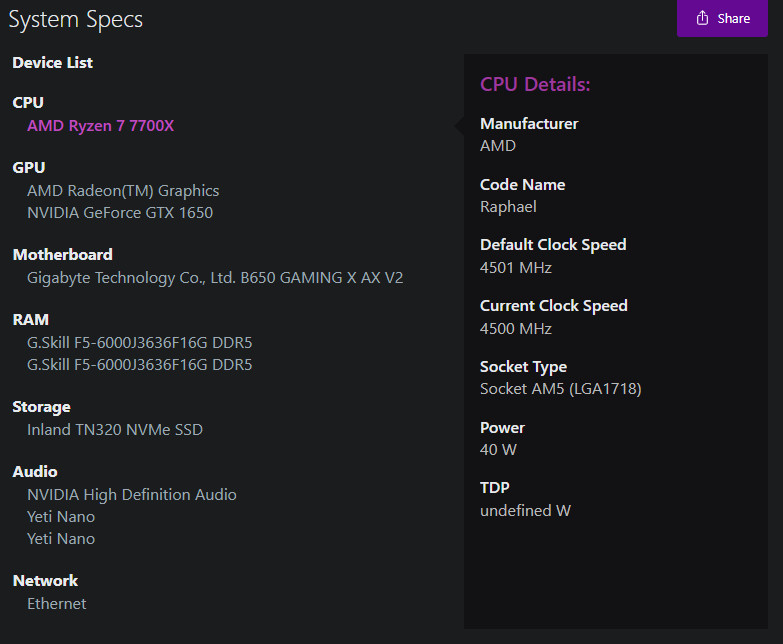Select AMD Ryzen 7 7700X in device list
This screenshot has height=644, width=783.
(100, 126)
